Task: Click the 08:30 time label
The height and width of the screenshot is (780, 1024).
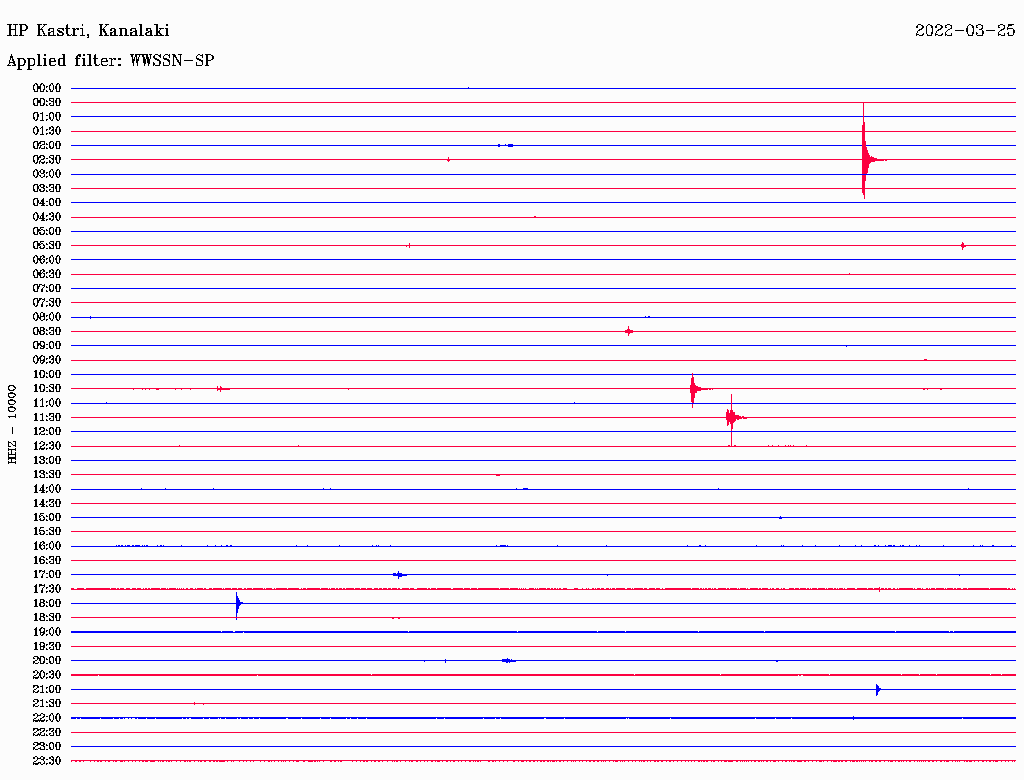Action: [47, 332]
